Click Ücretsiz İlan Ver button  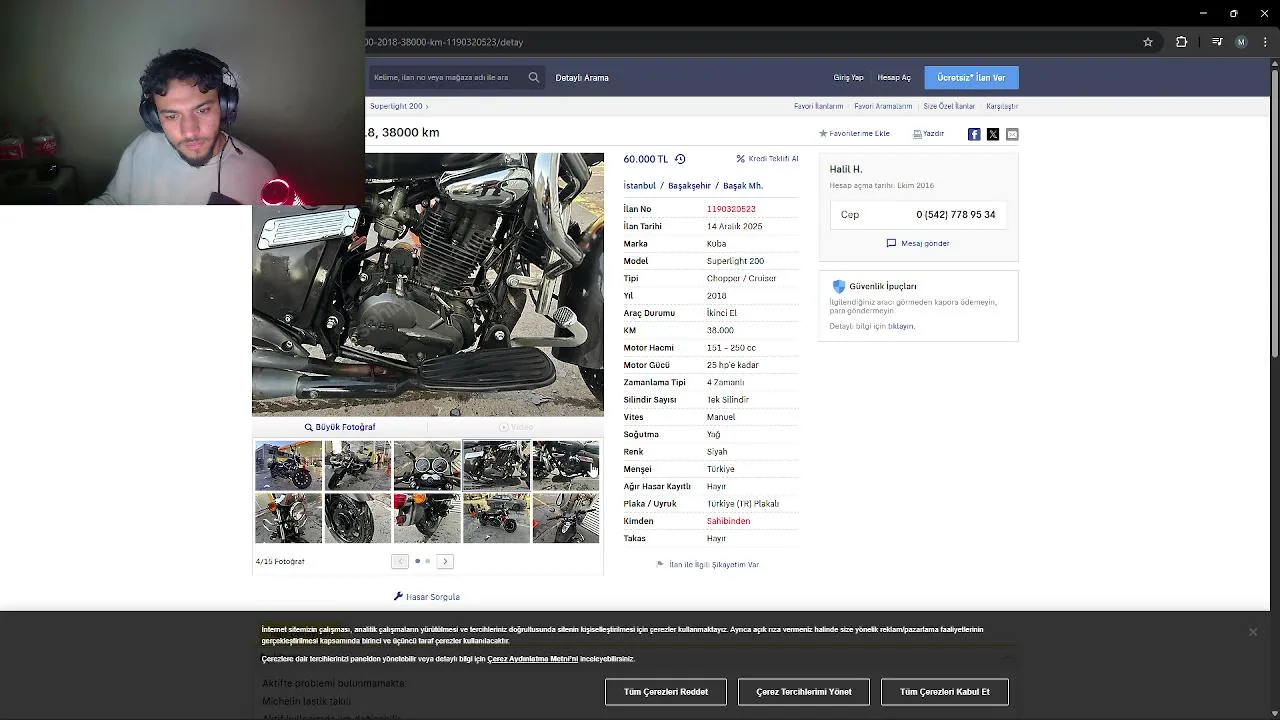pos(971,78)
